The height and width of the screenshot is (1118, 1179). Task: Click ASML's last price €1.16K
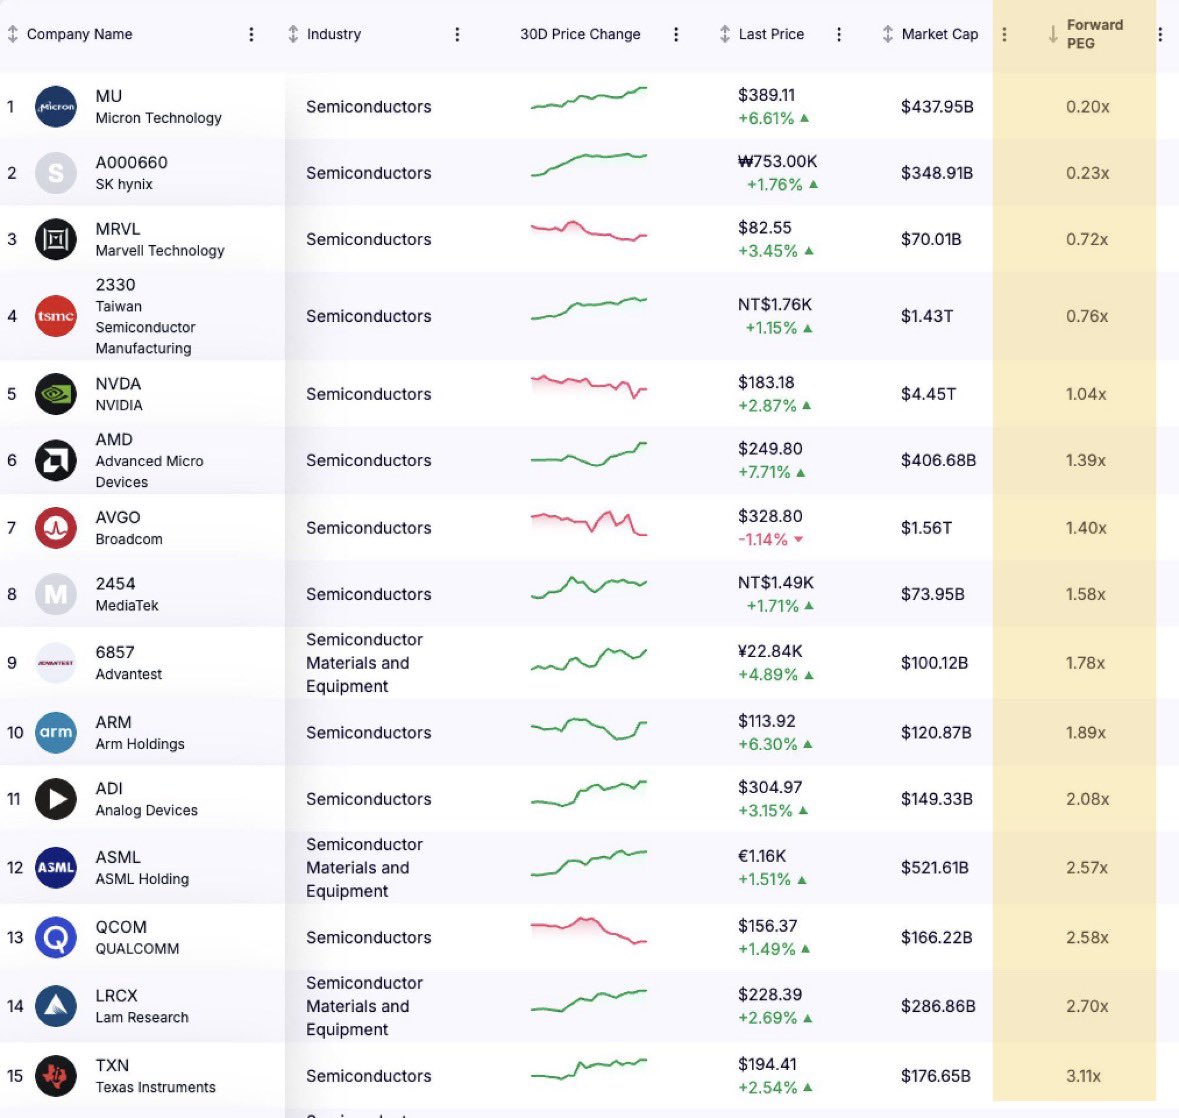tap(762, 856)
